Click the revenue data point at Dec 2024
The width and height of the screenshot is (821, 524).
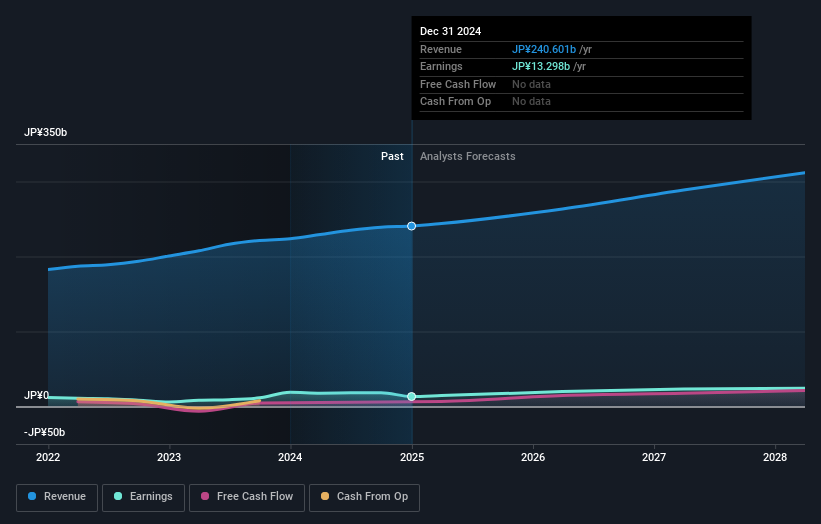[412, 226]
